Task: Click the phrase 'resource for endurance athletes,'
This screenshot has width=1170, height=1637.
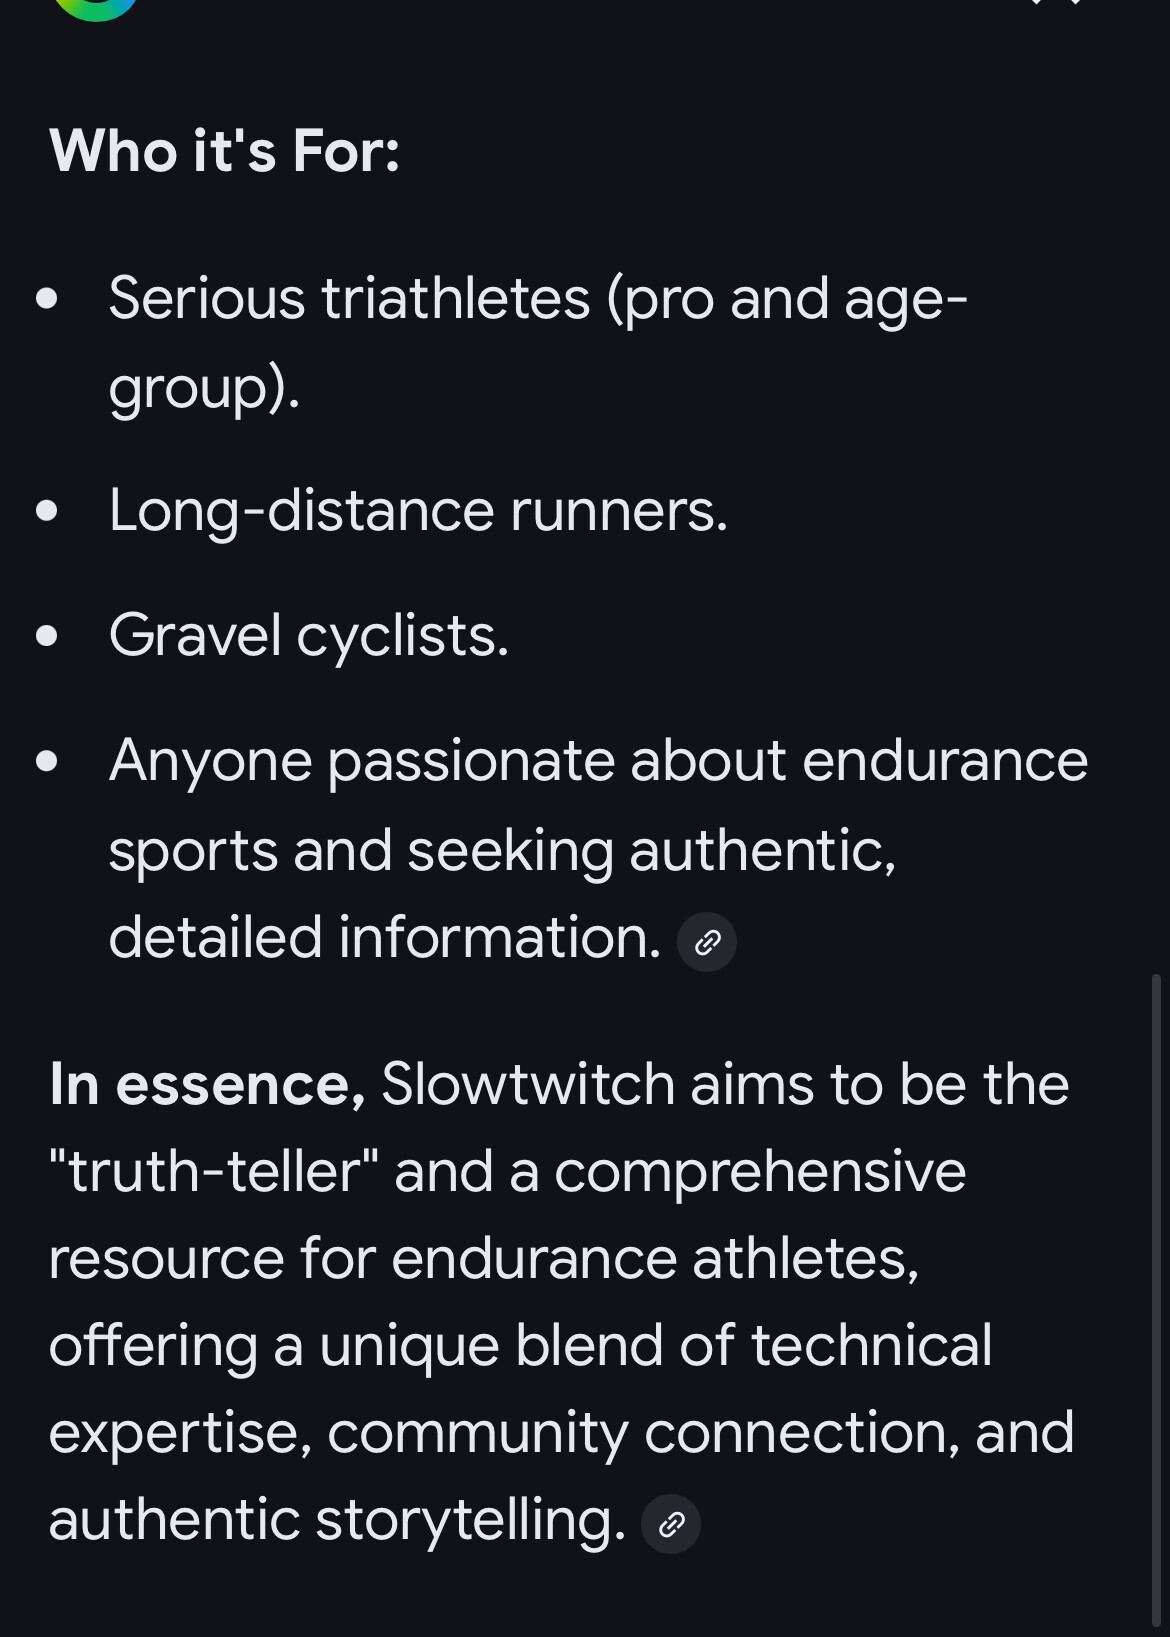Action: (483, 1259)
